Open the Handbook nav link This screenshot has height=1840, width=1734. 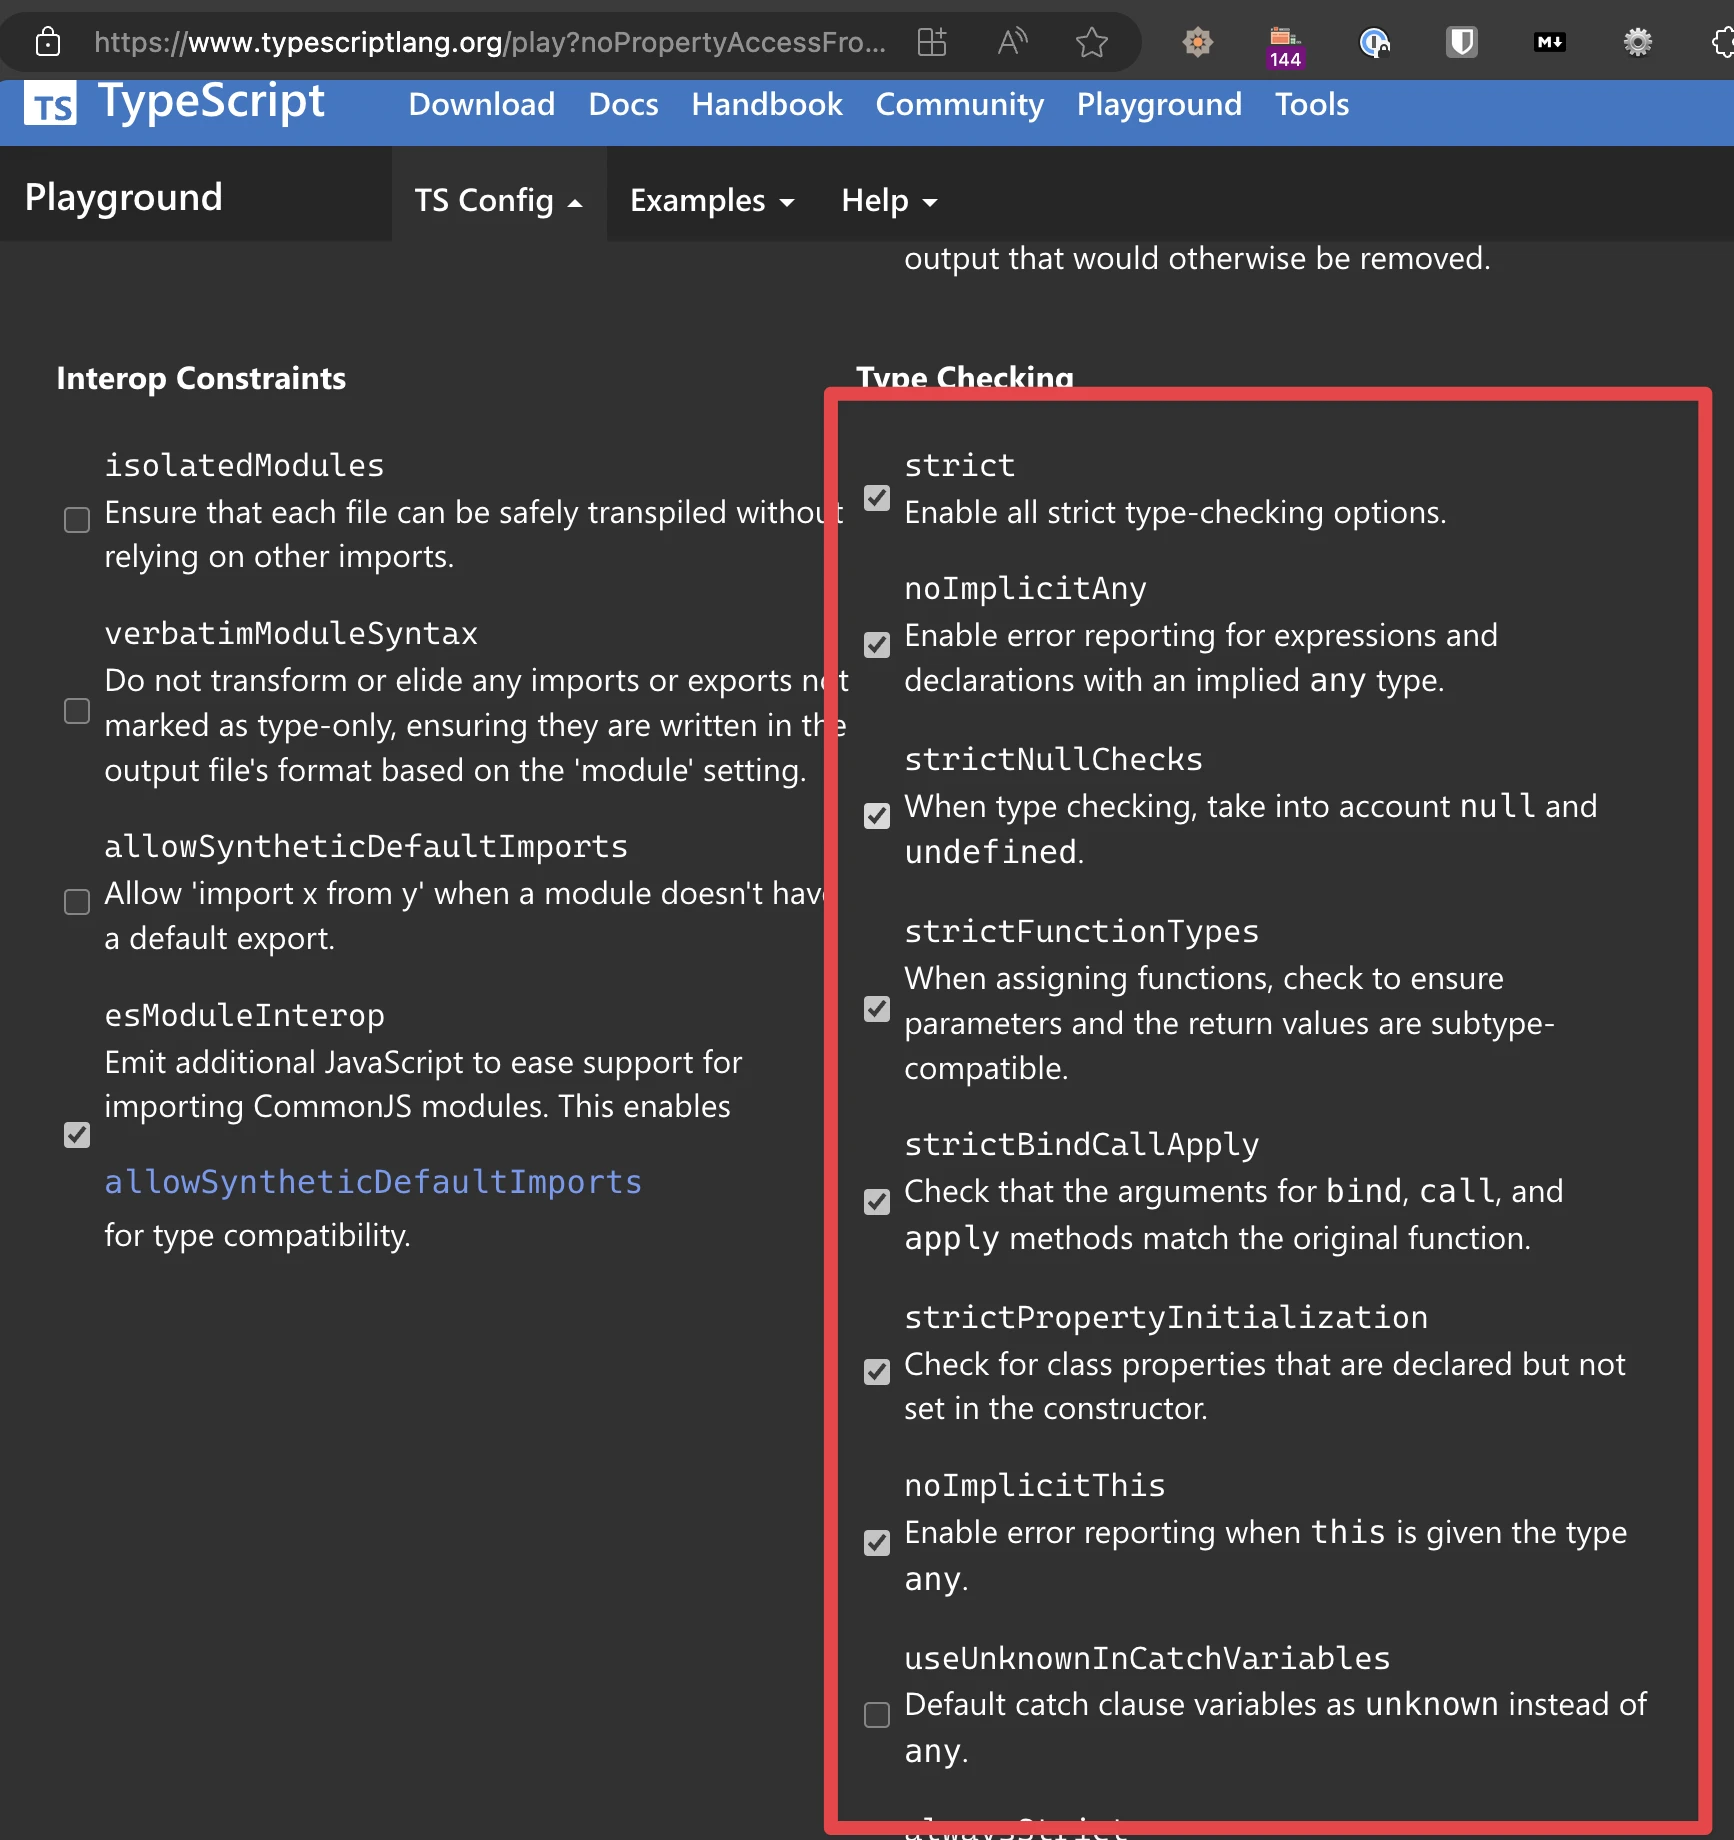[767, 104]
